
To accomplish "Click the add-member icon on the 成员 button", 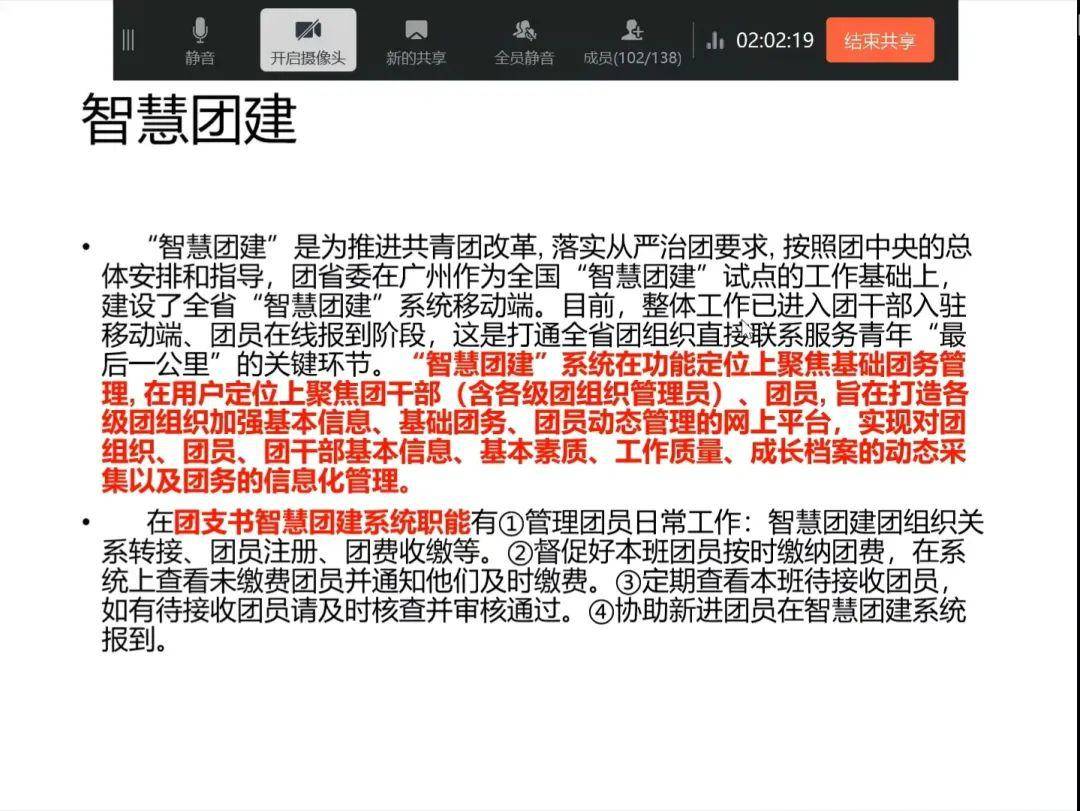I will tap(631, 28).
